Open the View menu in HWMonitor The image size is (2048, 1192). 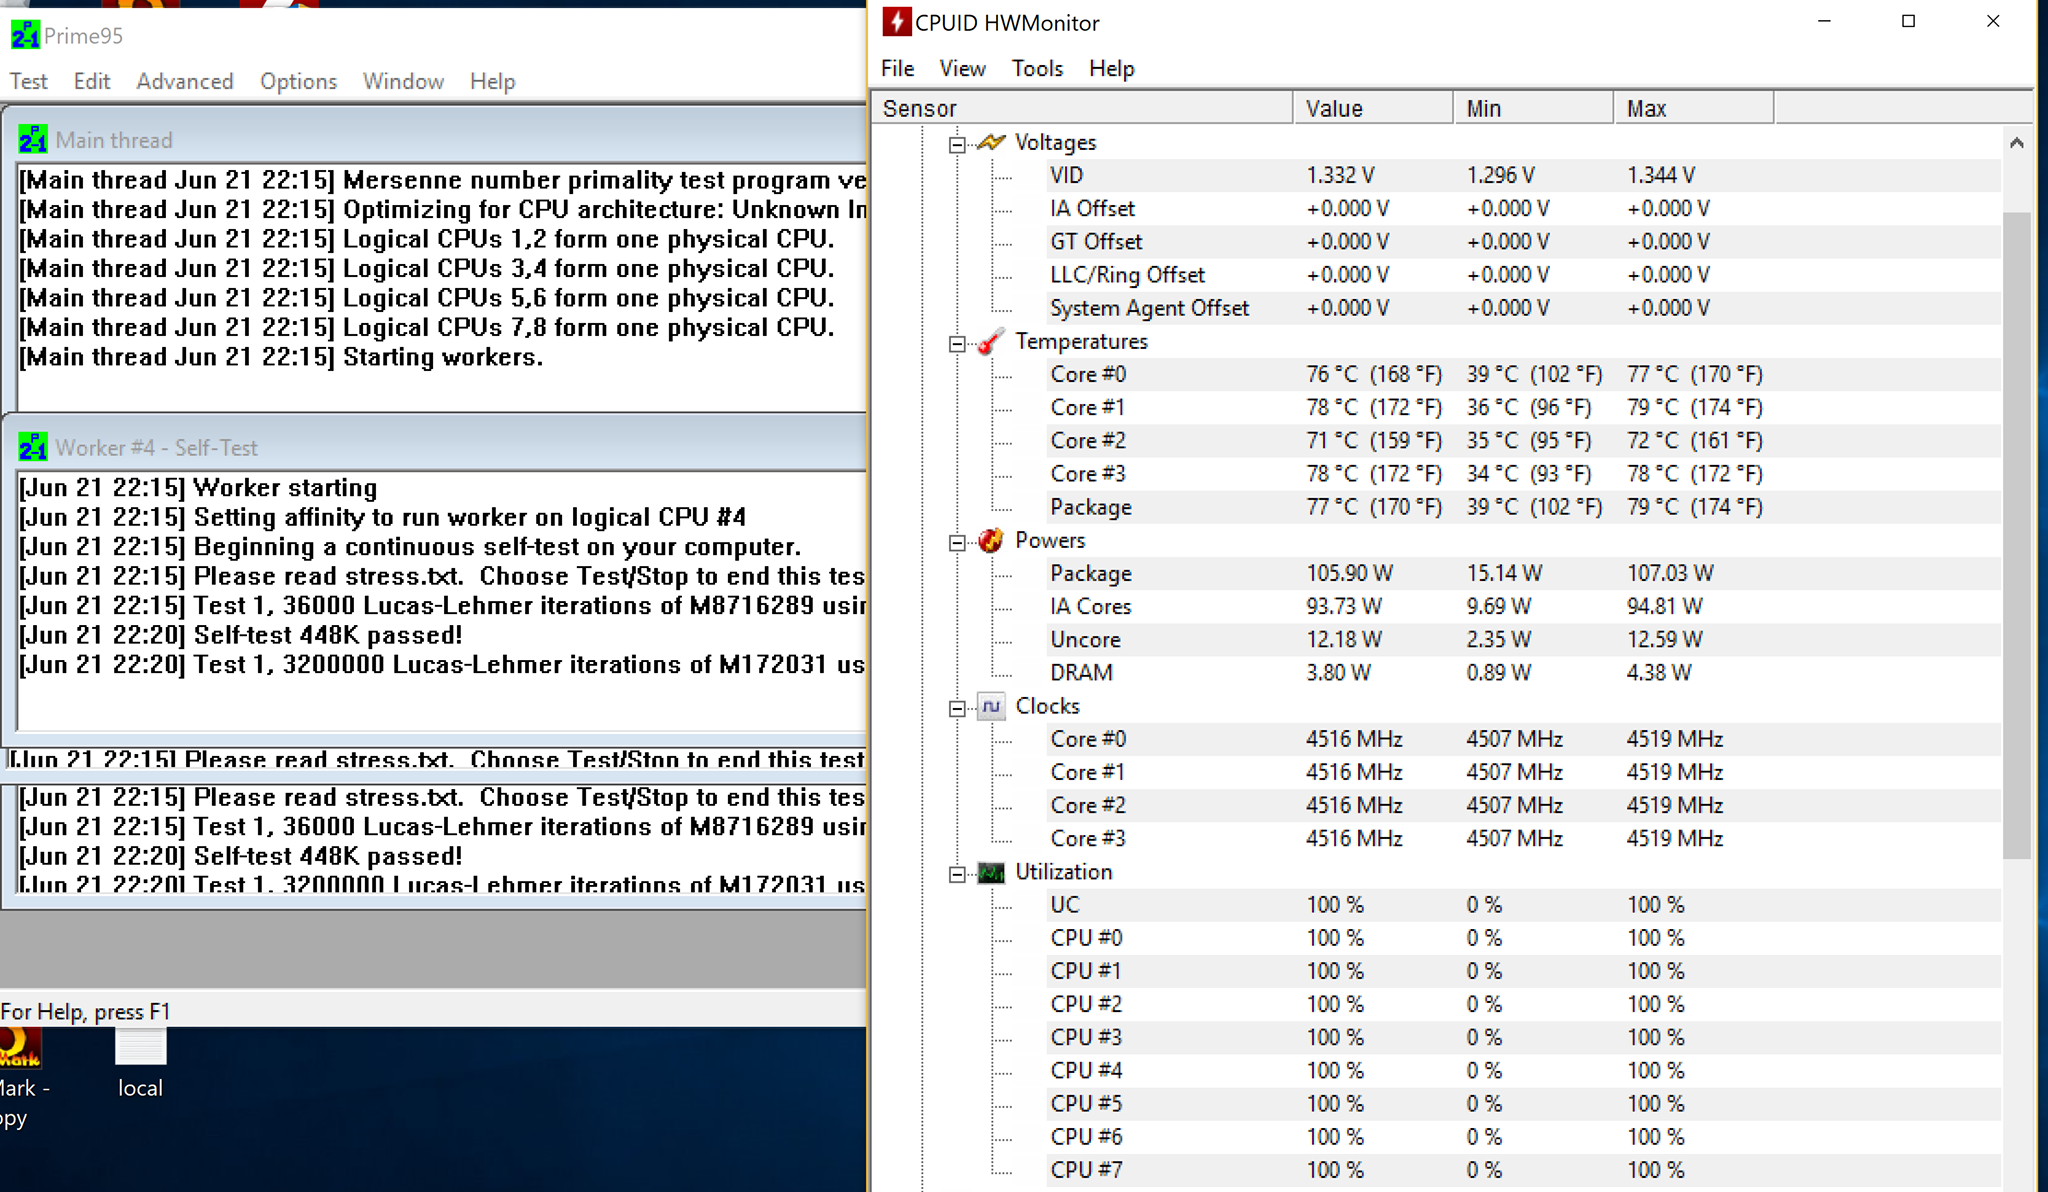(x=962, y=68)
